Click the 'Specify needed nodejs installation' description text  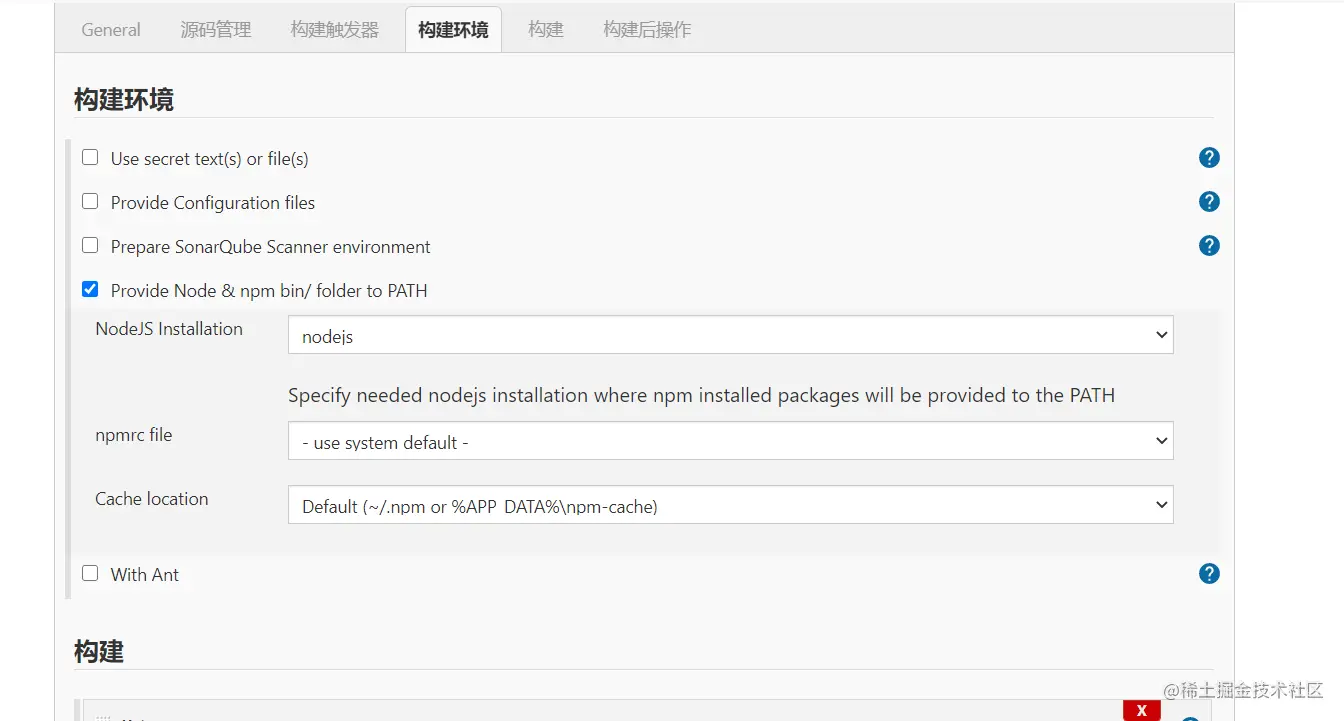click(701, 395)
